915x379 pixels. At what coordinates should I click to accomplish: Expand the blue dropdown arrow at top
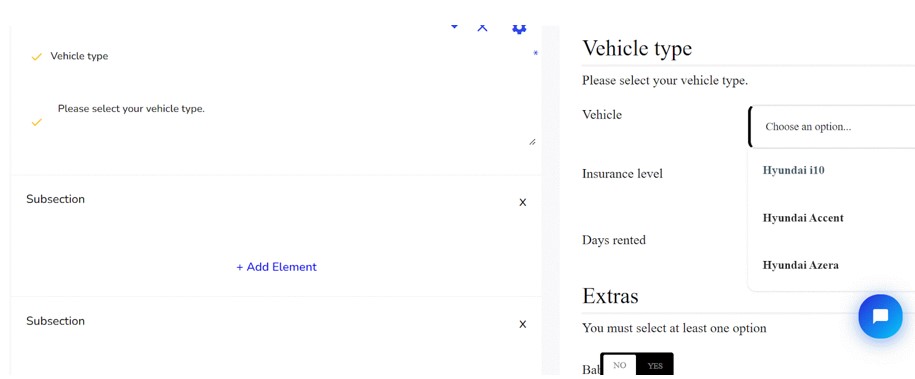tap(455, 27)
